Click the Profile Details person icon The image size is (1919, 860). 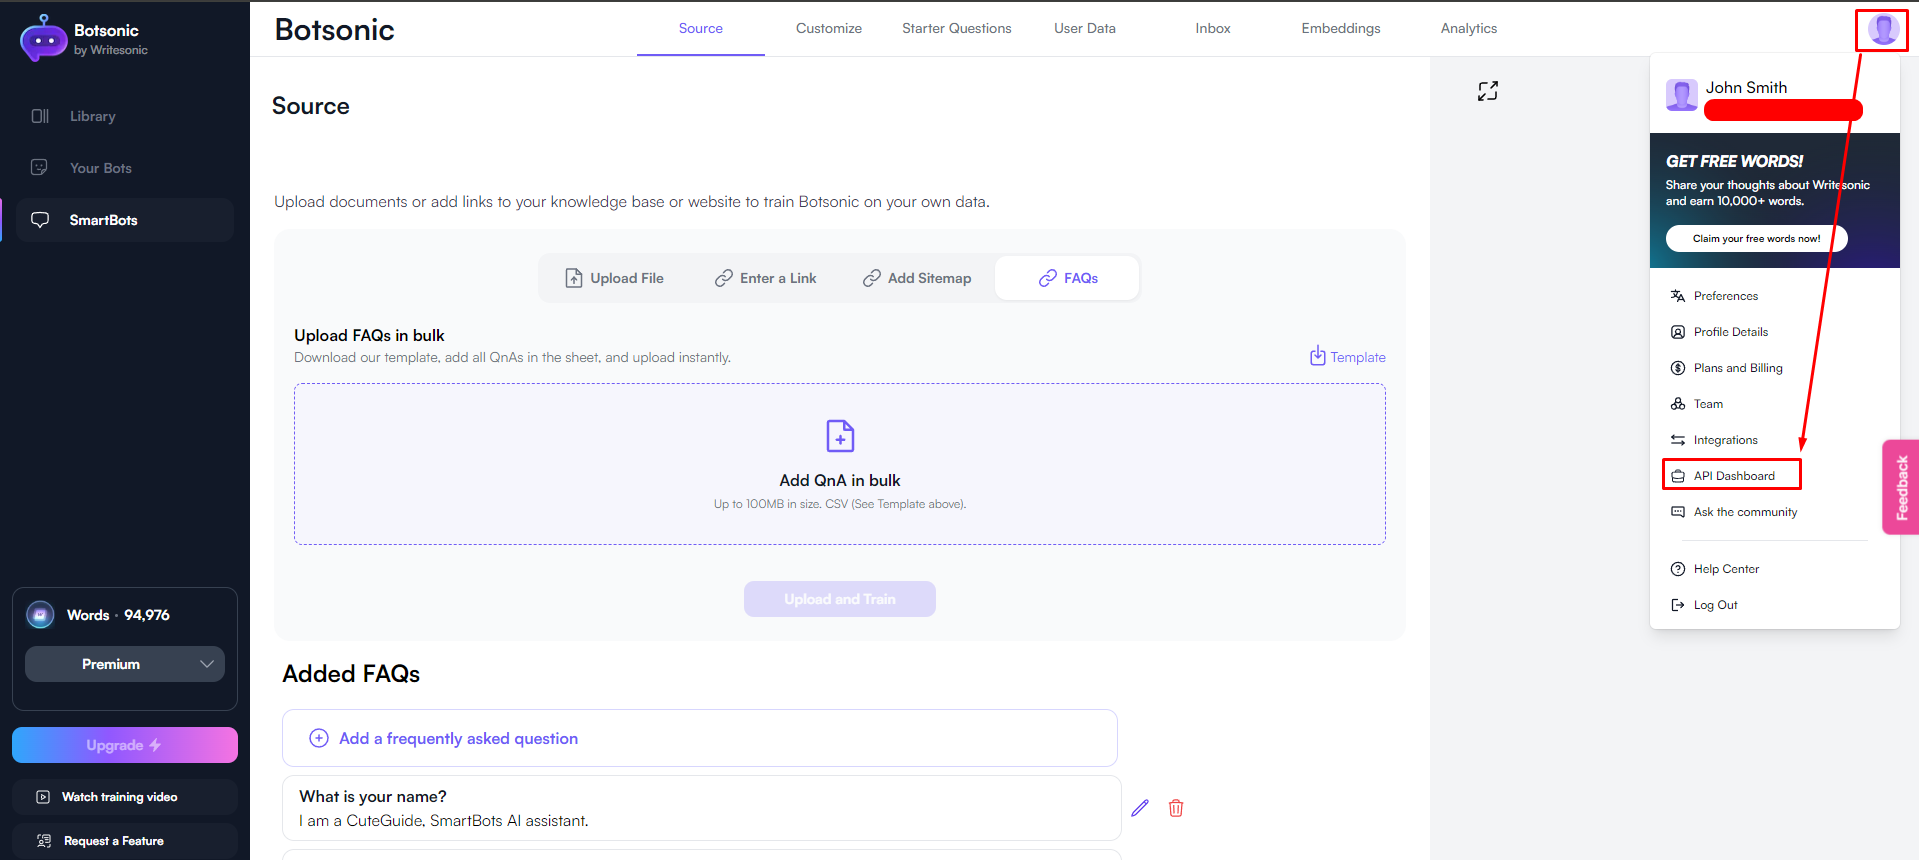[x=1678, y=332]
